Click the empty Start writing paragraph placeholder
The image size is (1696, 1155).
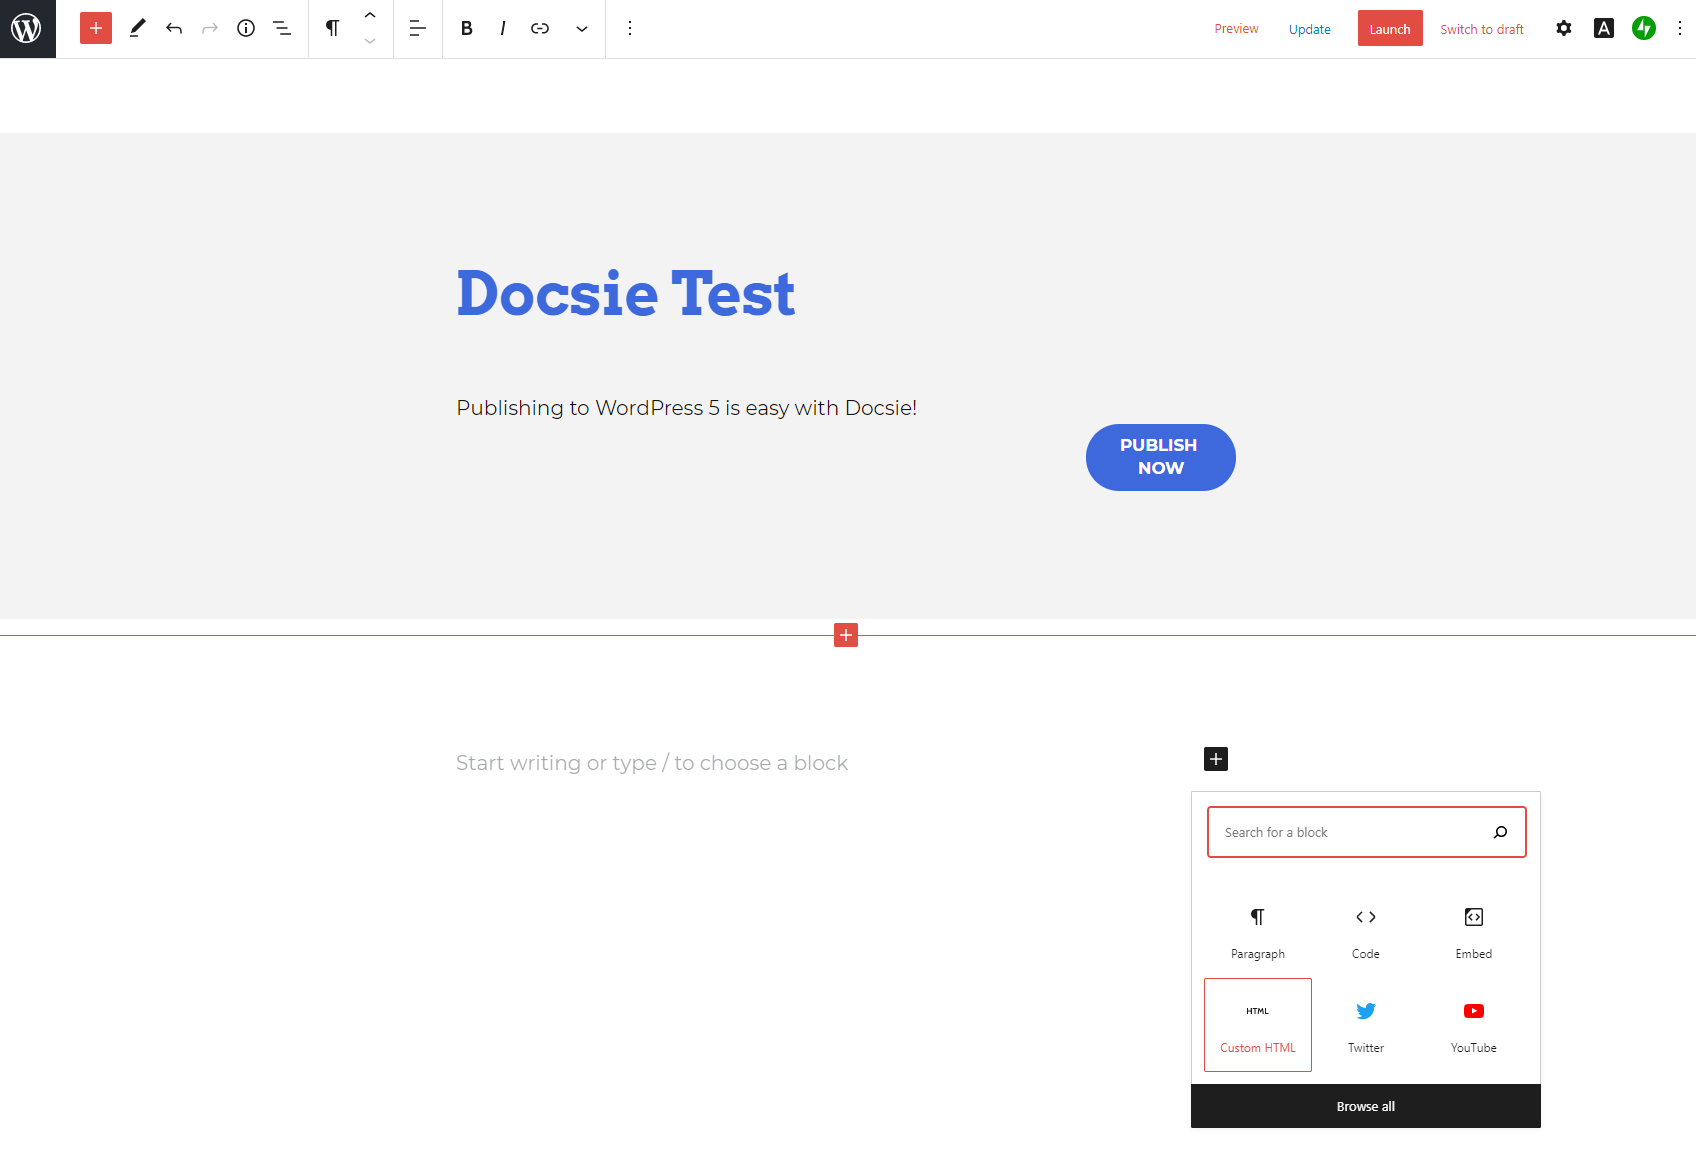click(x=652, y=763)
